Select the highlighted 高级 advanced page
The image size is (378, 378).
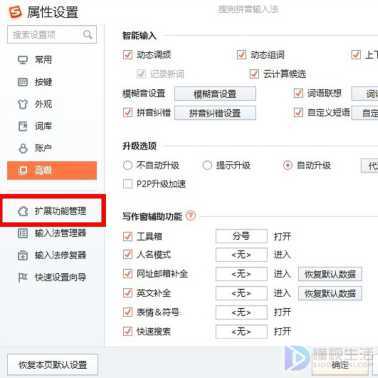pyautogui.click(x=52, y=171)
